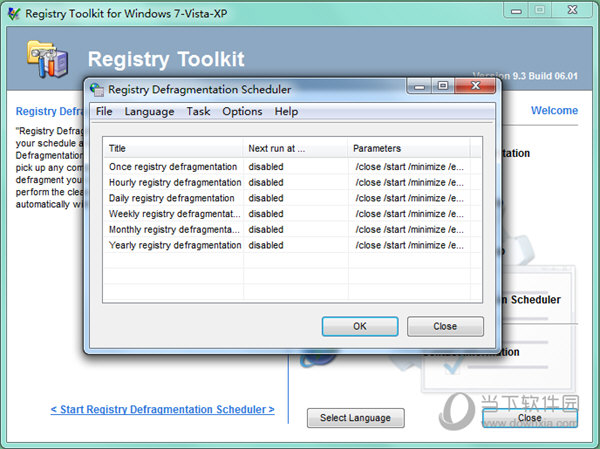Click Registry Toolkit window title bar icon

tap(14, 14)
